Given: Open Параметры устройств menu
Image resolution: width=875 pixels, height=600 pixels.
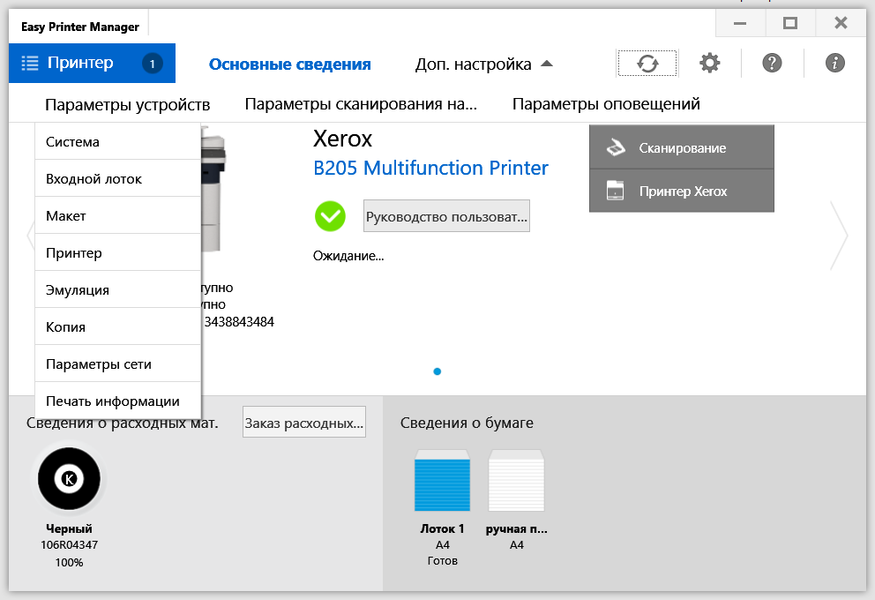Looking at the screenshot, I should 128,104.
